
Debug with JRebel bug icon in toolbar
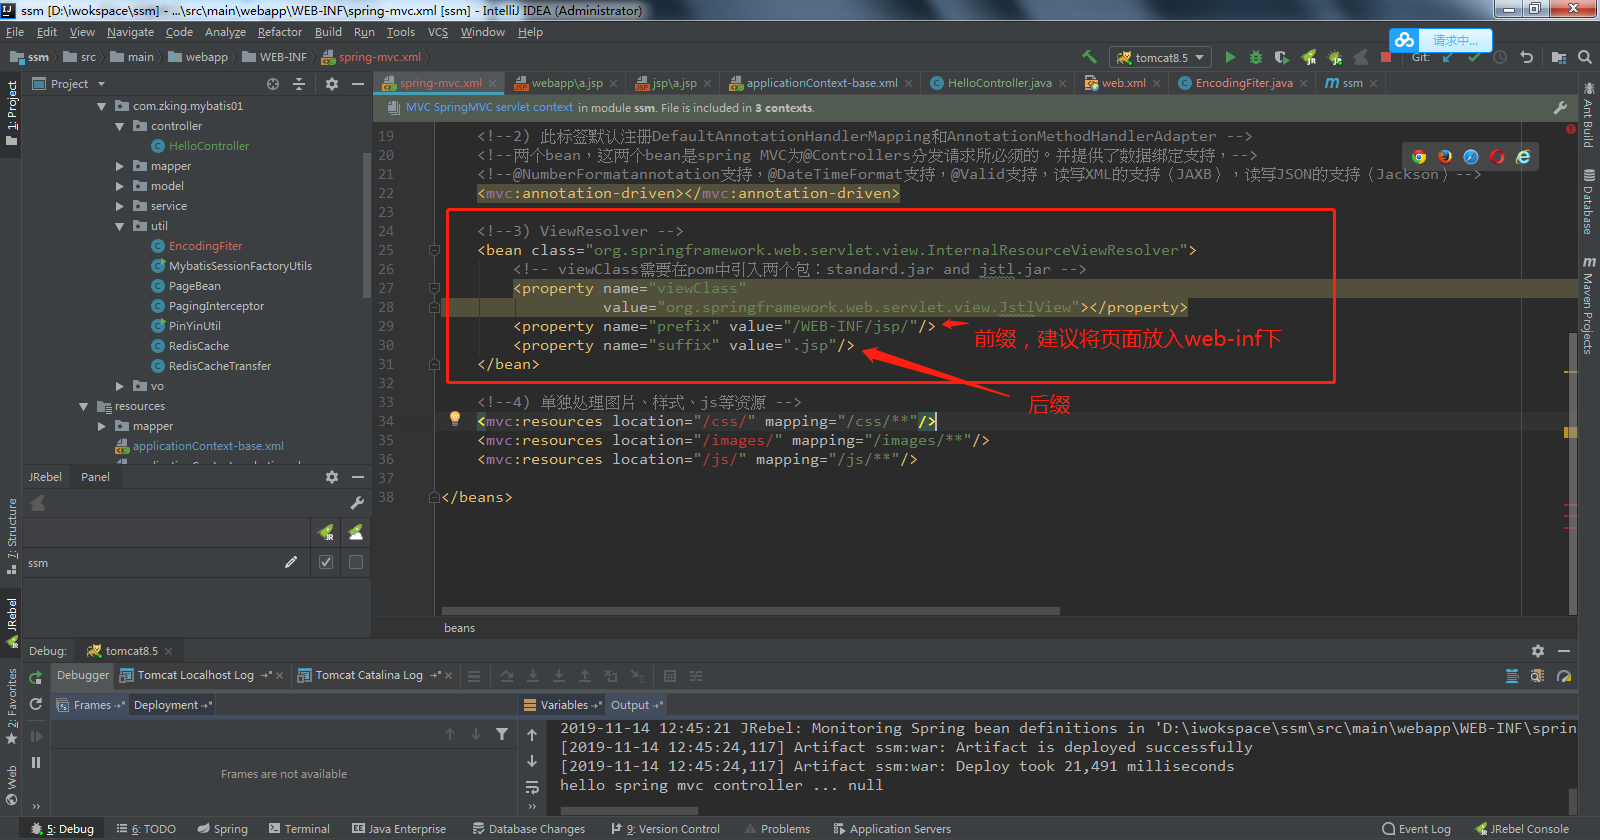point(1334,57)
